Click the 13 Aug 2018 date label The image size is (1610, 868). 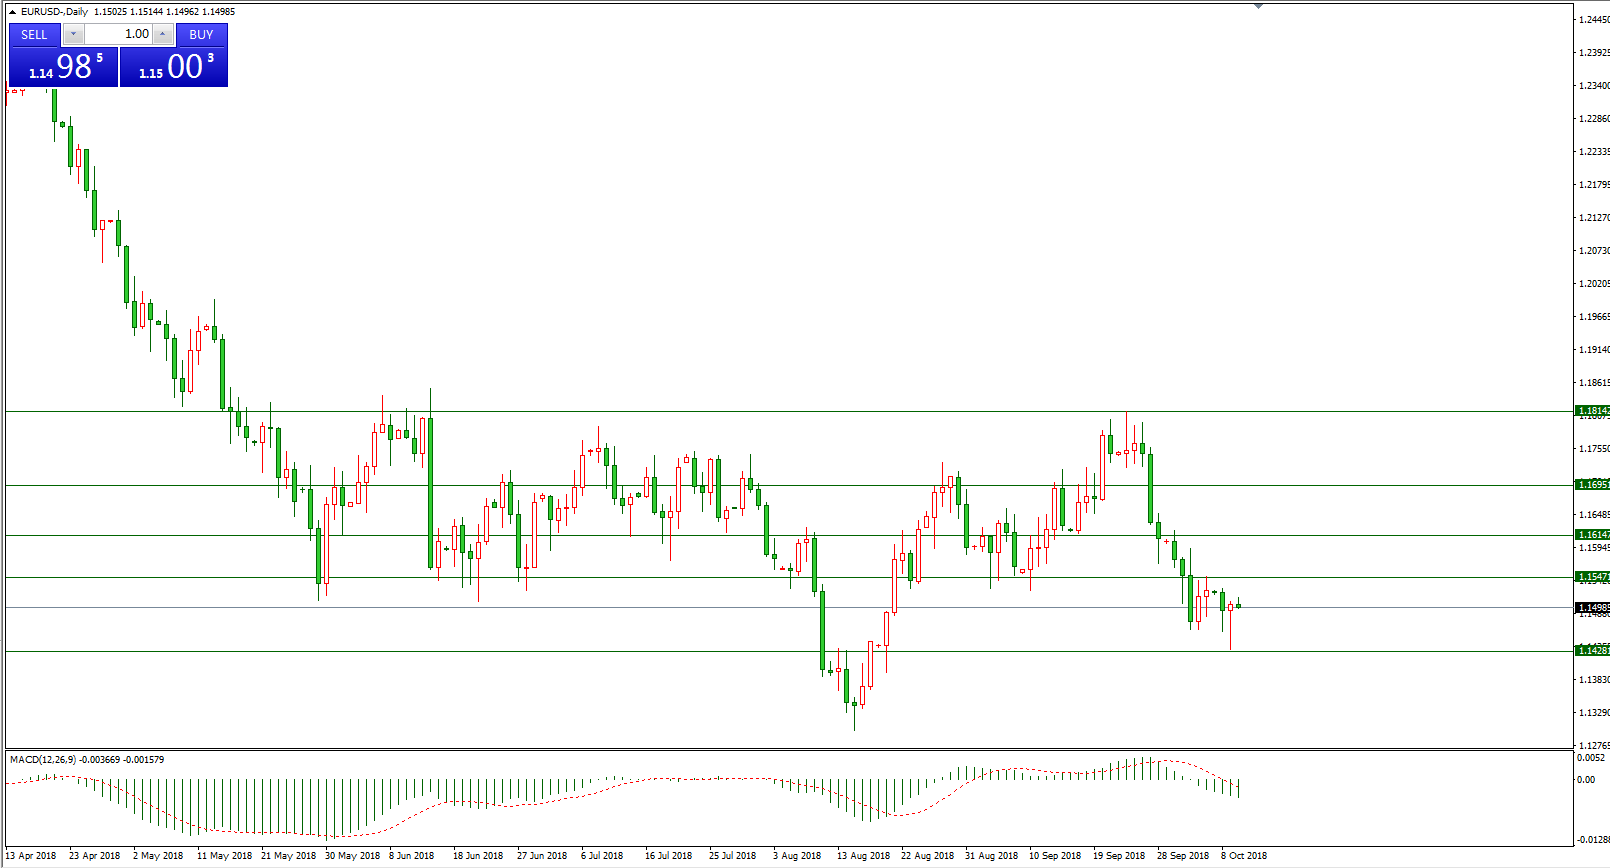click(863, 856)
